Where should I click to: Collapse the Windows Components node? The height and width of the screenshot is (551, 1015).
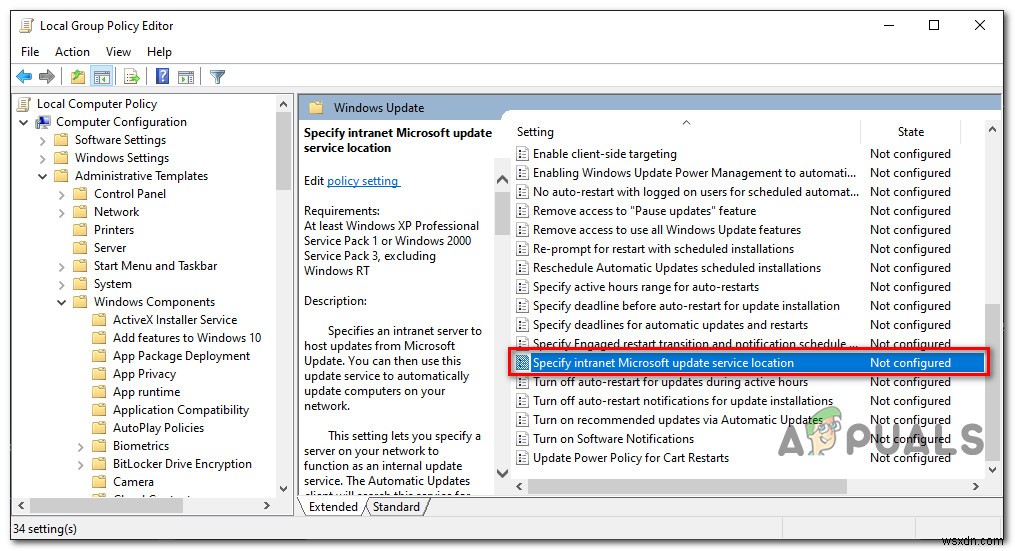coord(61,302)
